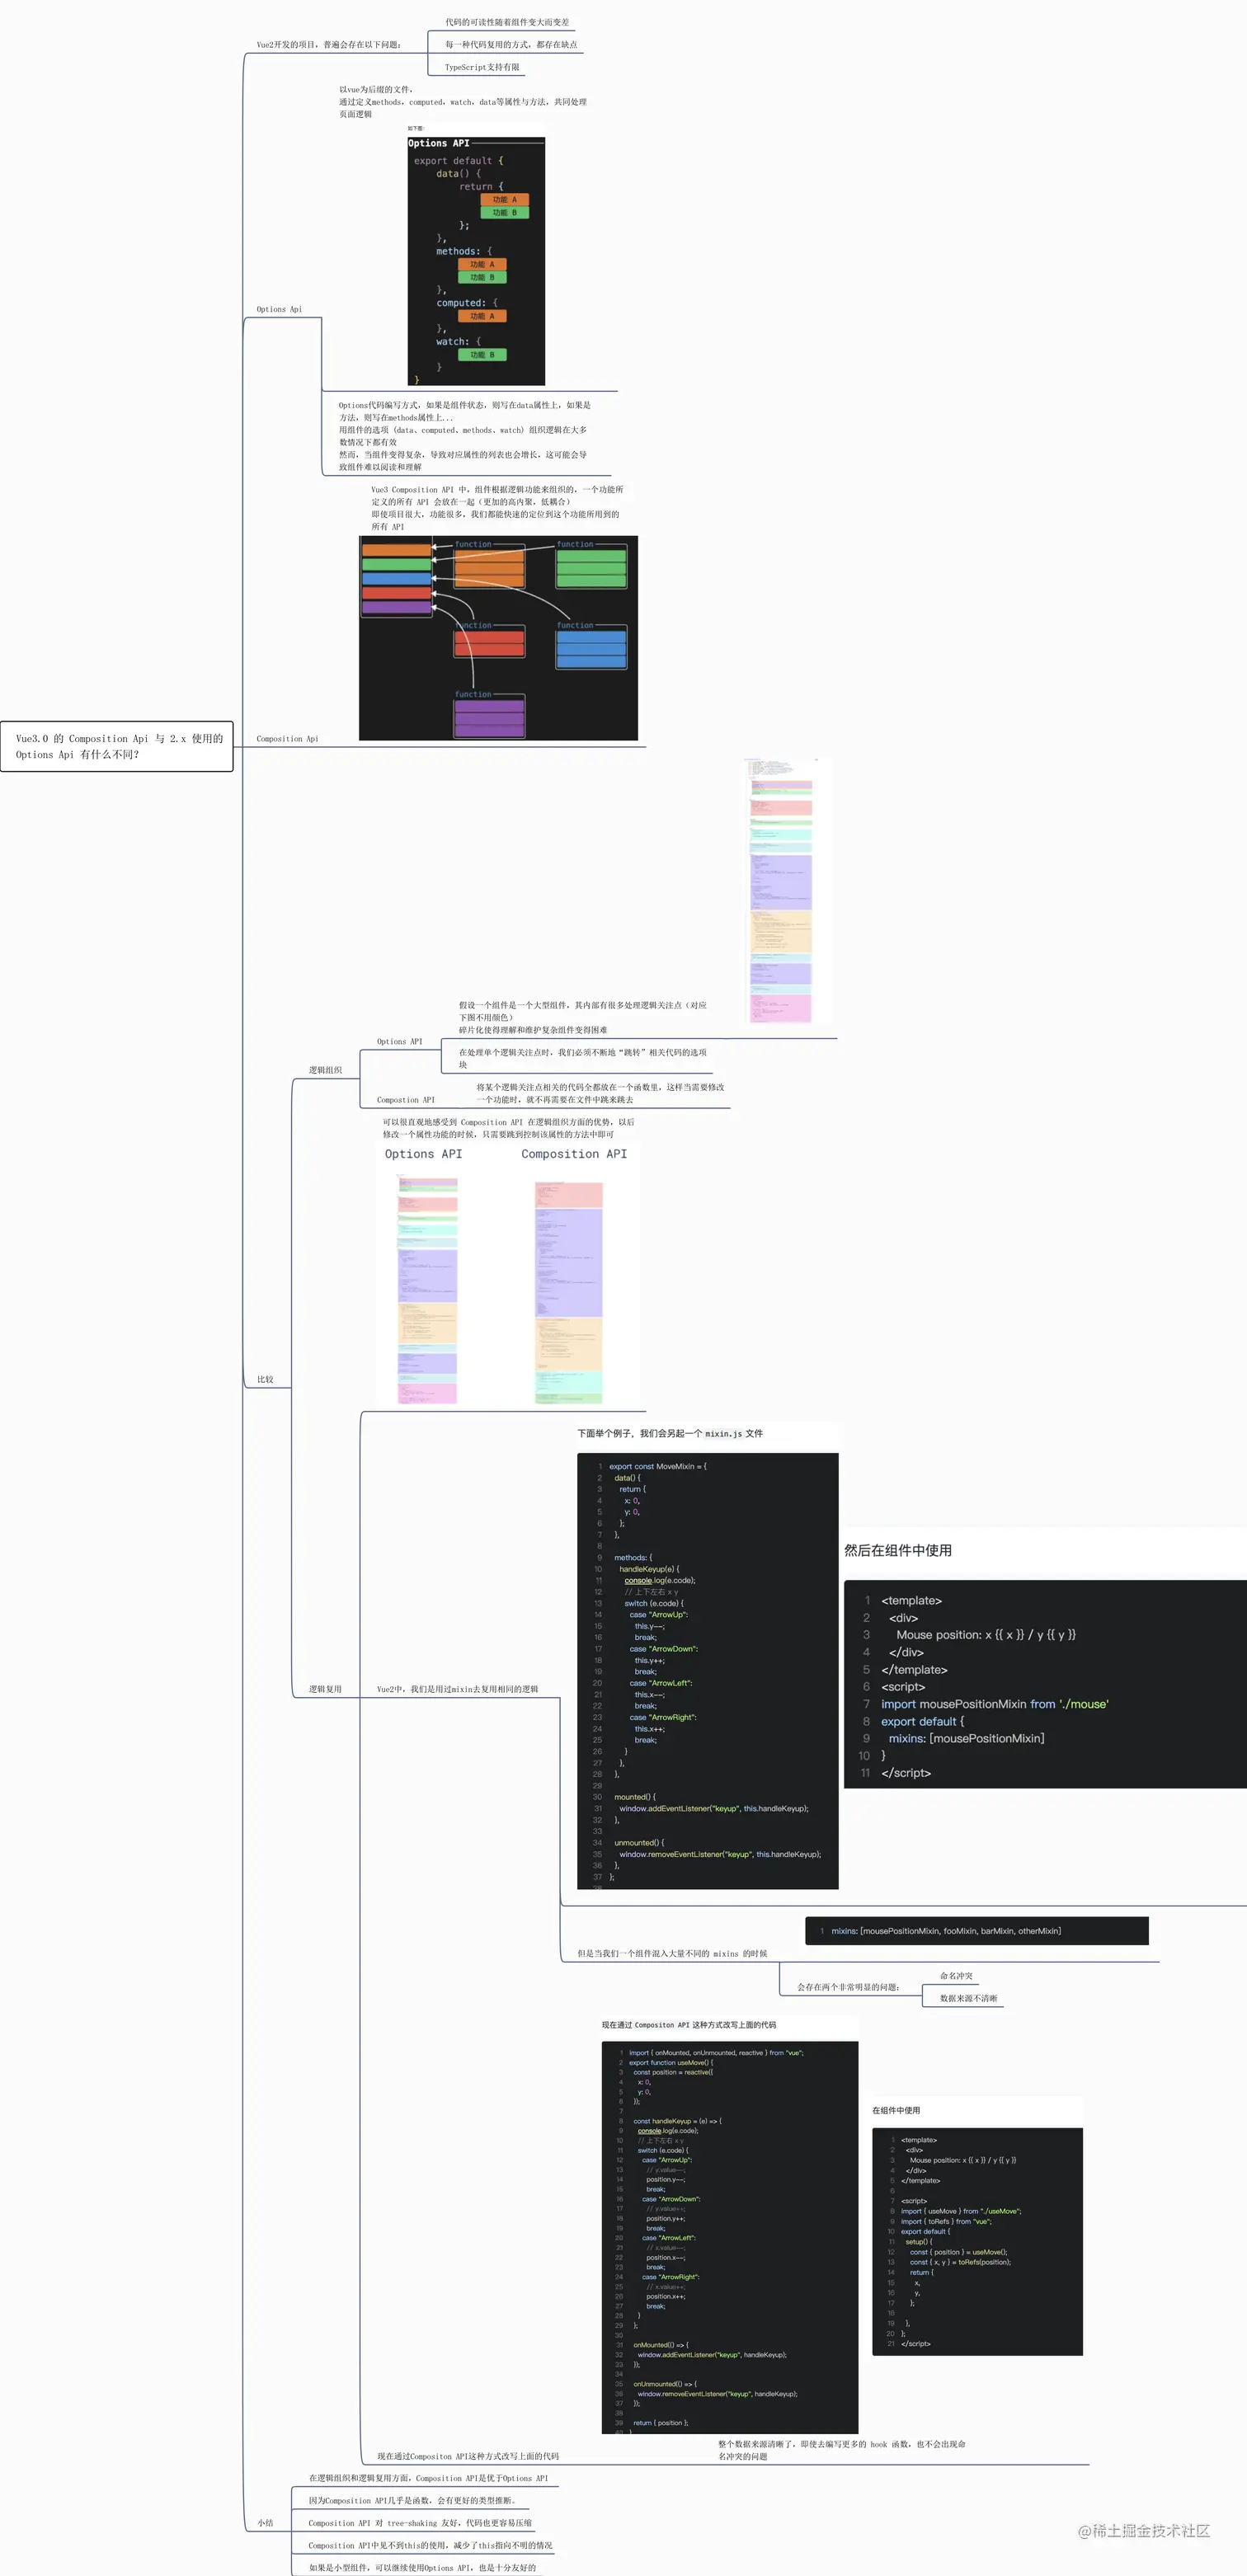Open the tall pastel-colored code fragments image

tap(781, 891)
